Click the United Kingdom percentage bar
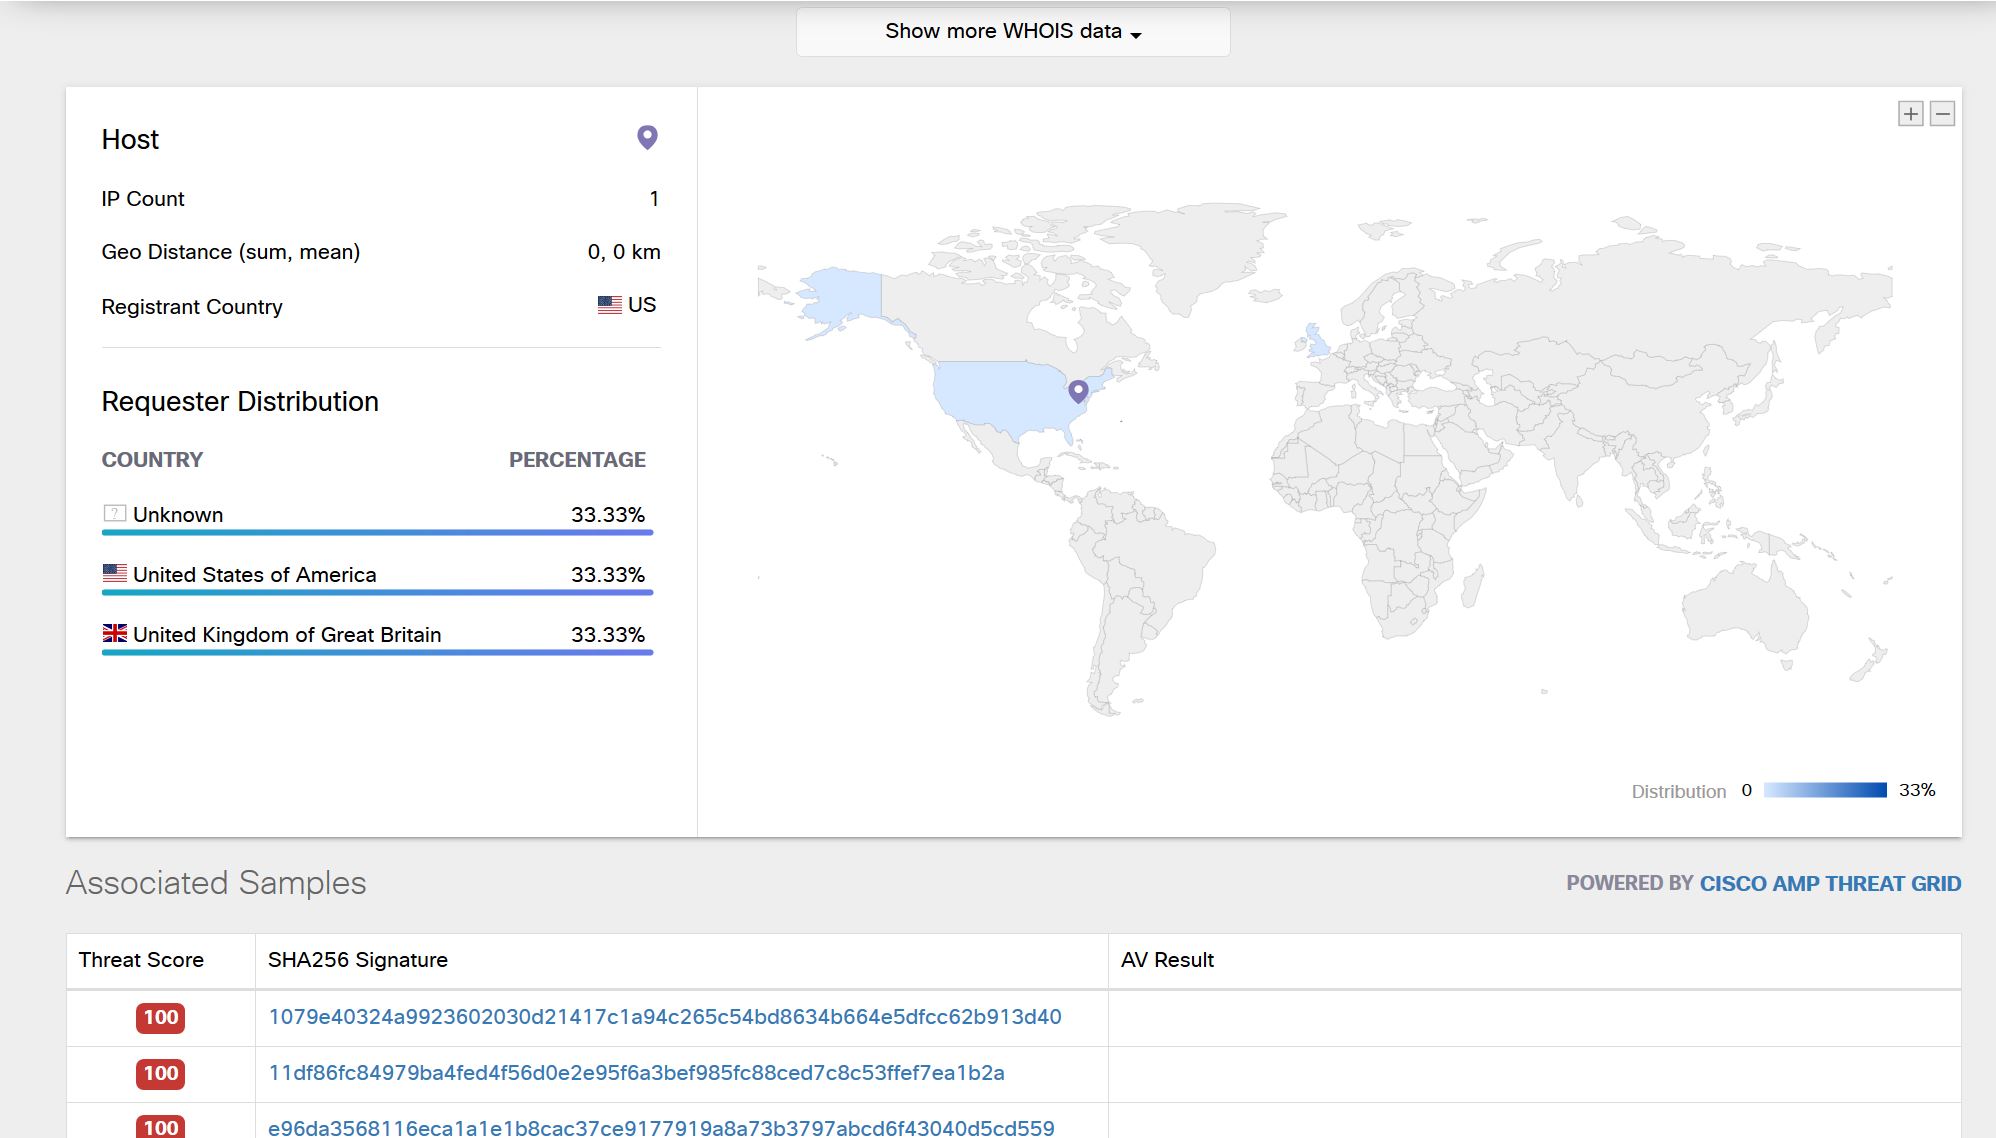 click(377, 652)
